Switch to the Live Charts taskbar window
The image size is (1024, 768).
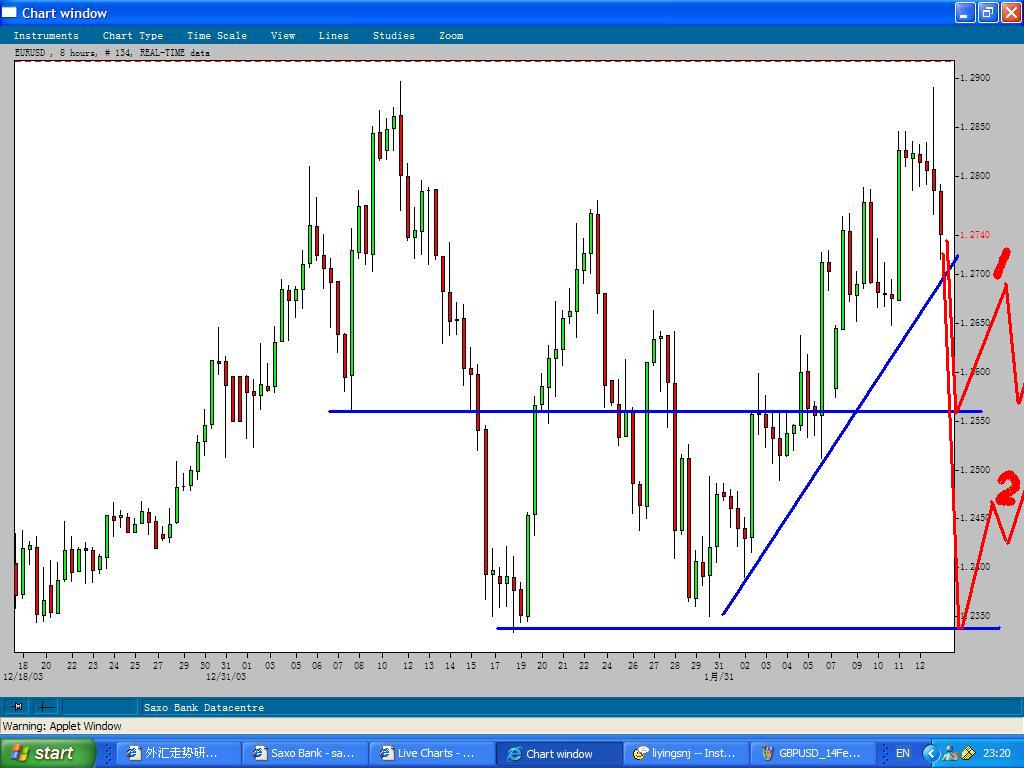click(x=431, y=753)
